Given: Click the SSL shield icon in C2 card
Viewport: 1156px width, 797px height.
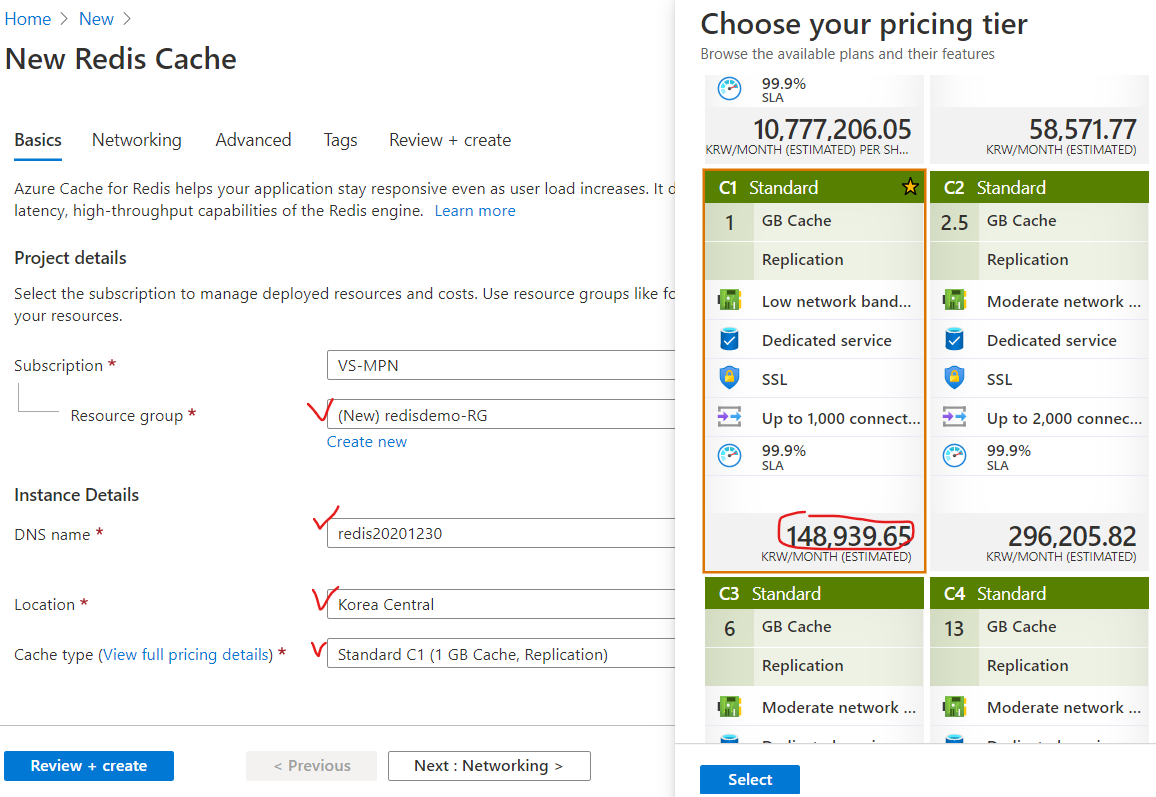Looking at the screenshot, I should pos(955,379).
